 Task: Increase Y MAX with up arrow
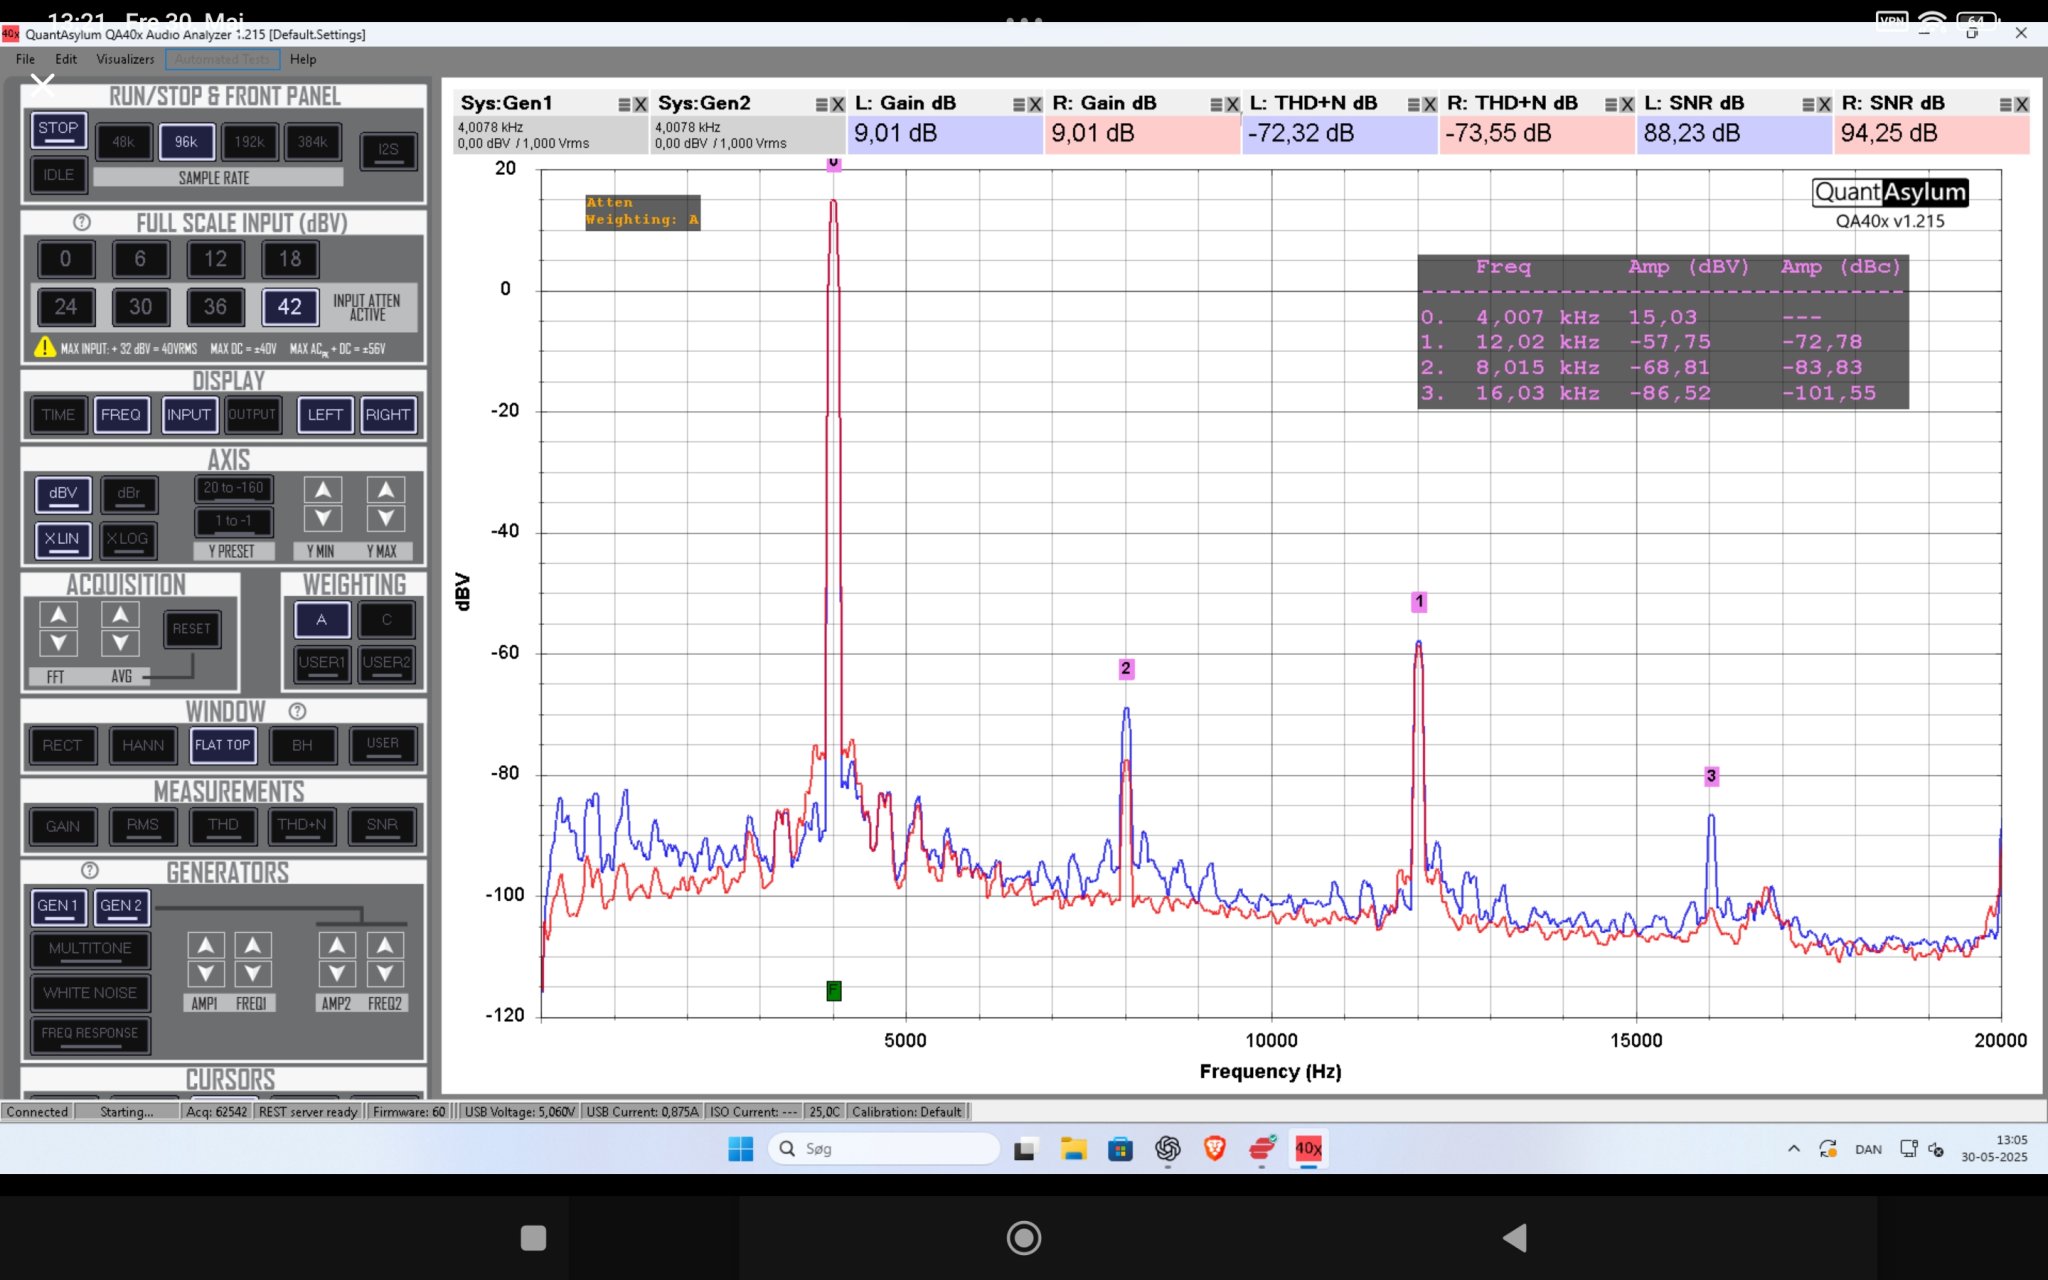[x=386, y=489]
